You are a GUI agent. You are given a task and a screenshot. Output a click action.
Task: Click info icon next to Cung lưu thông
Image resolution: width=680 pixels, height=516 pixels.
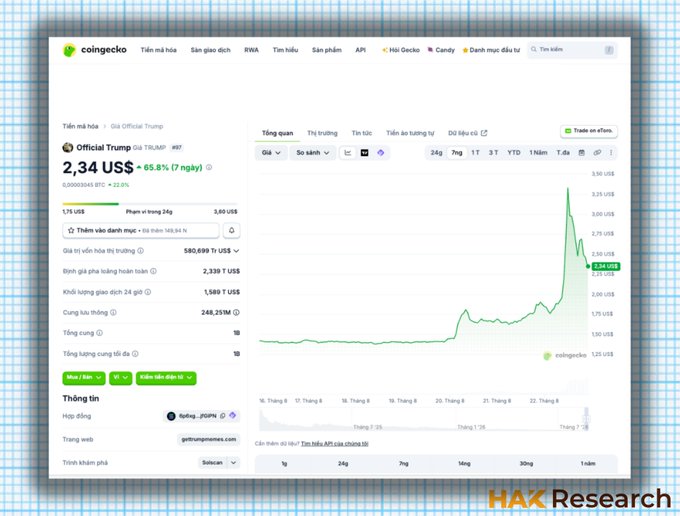point(113,312)
